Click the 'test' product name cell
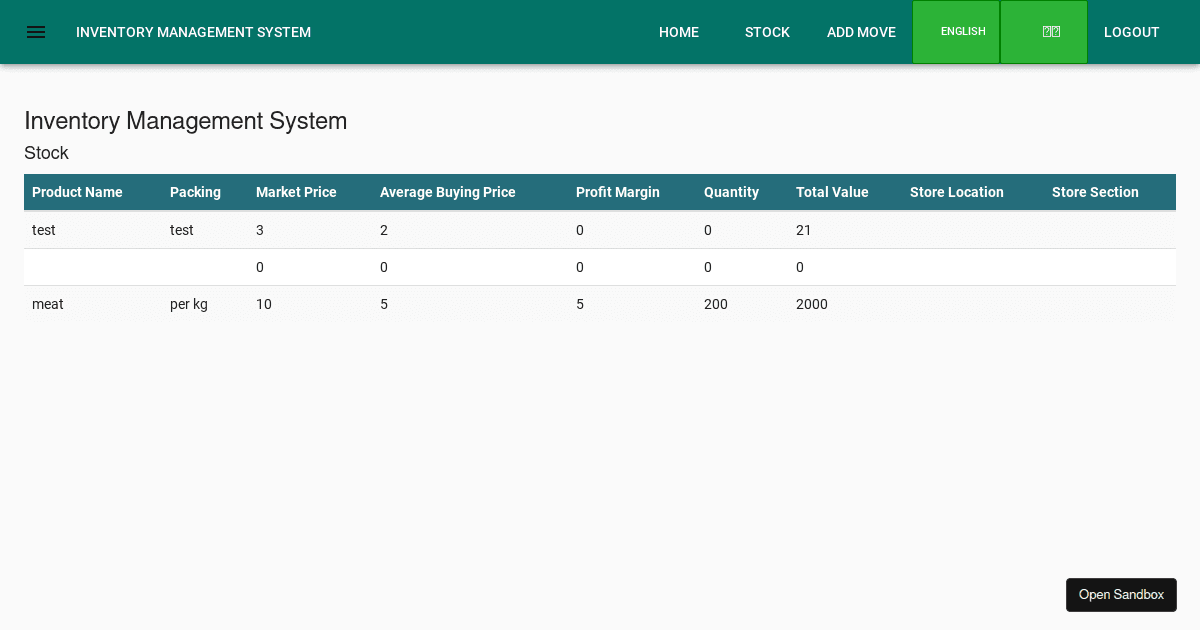Image resolution: width=1200 pixels, height=630 pixels. [44, 230]
